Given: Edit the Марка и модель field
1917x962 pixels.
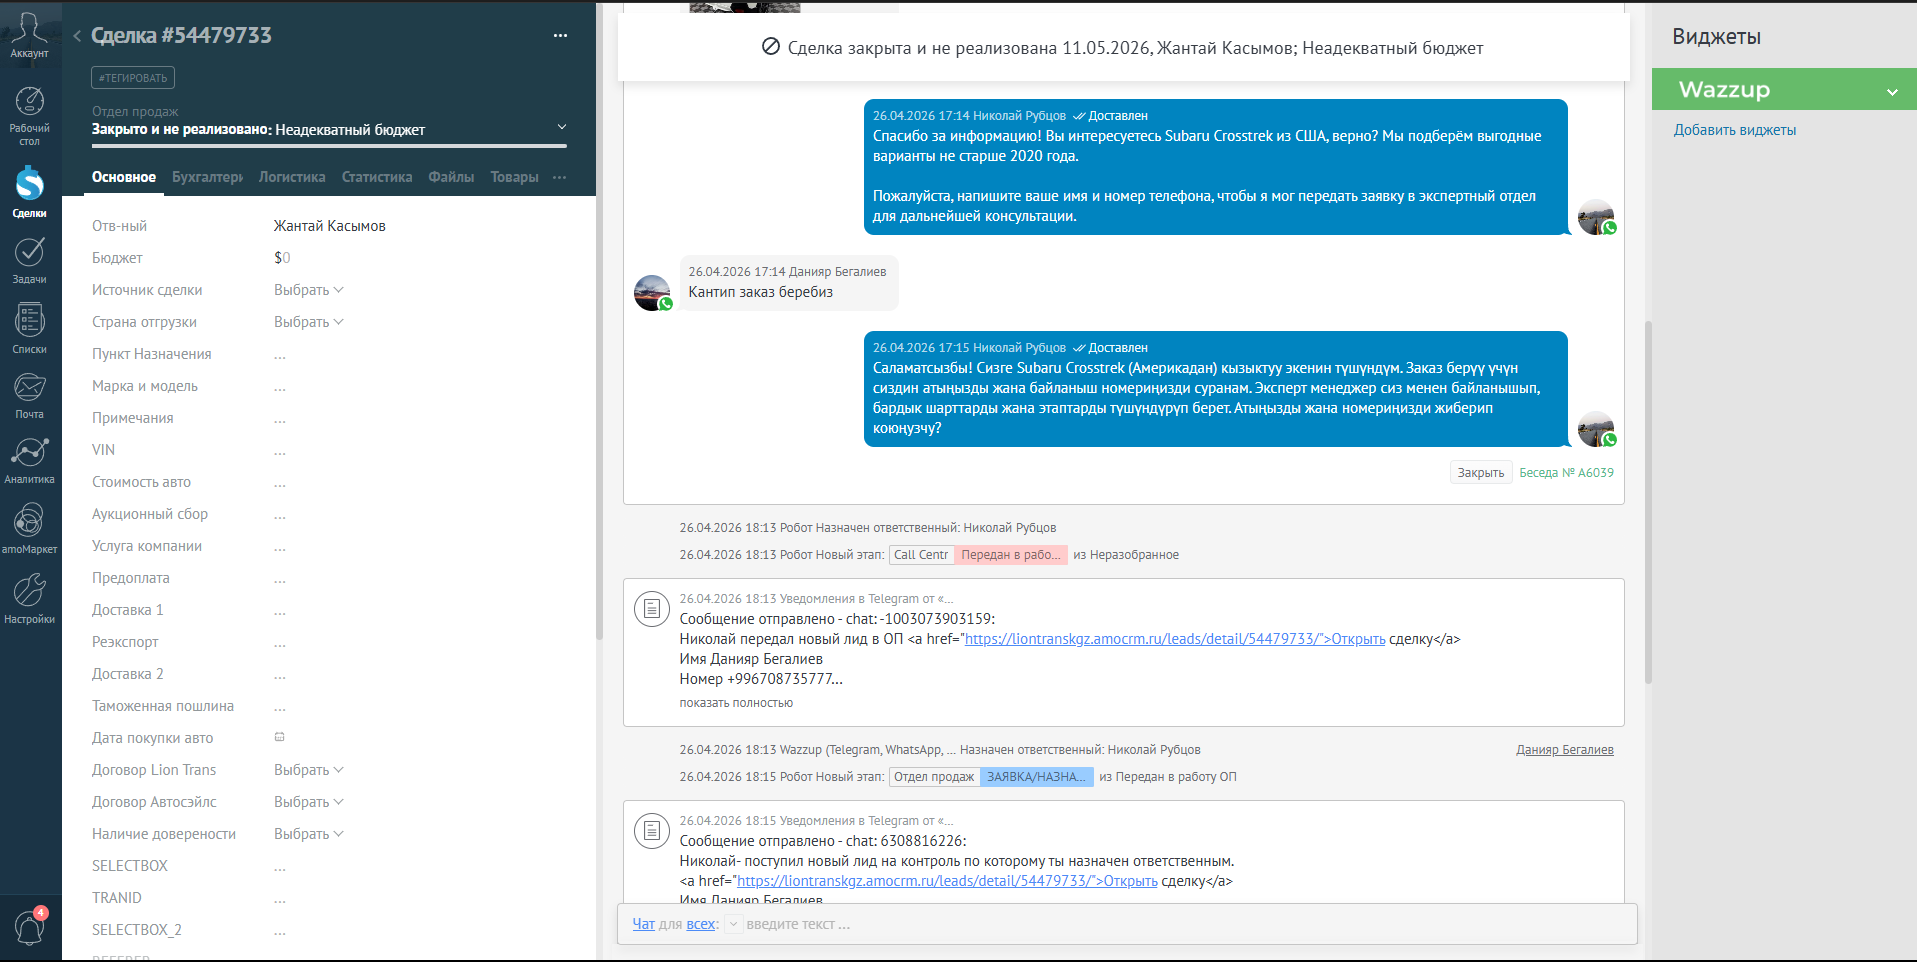Looking at the screenshot, I should pyautogui.click(x=420, y=386).
